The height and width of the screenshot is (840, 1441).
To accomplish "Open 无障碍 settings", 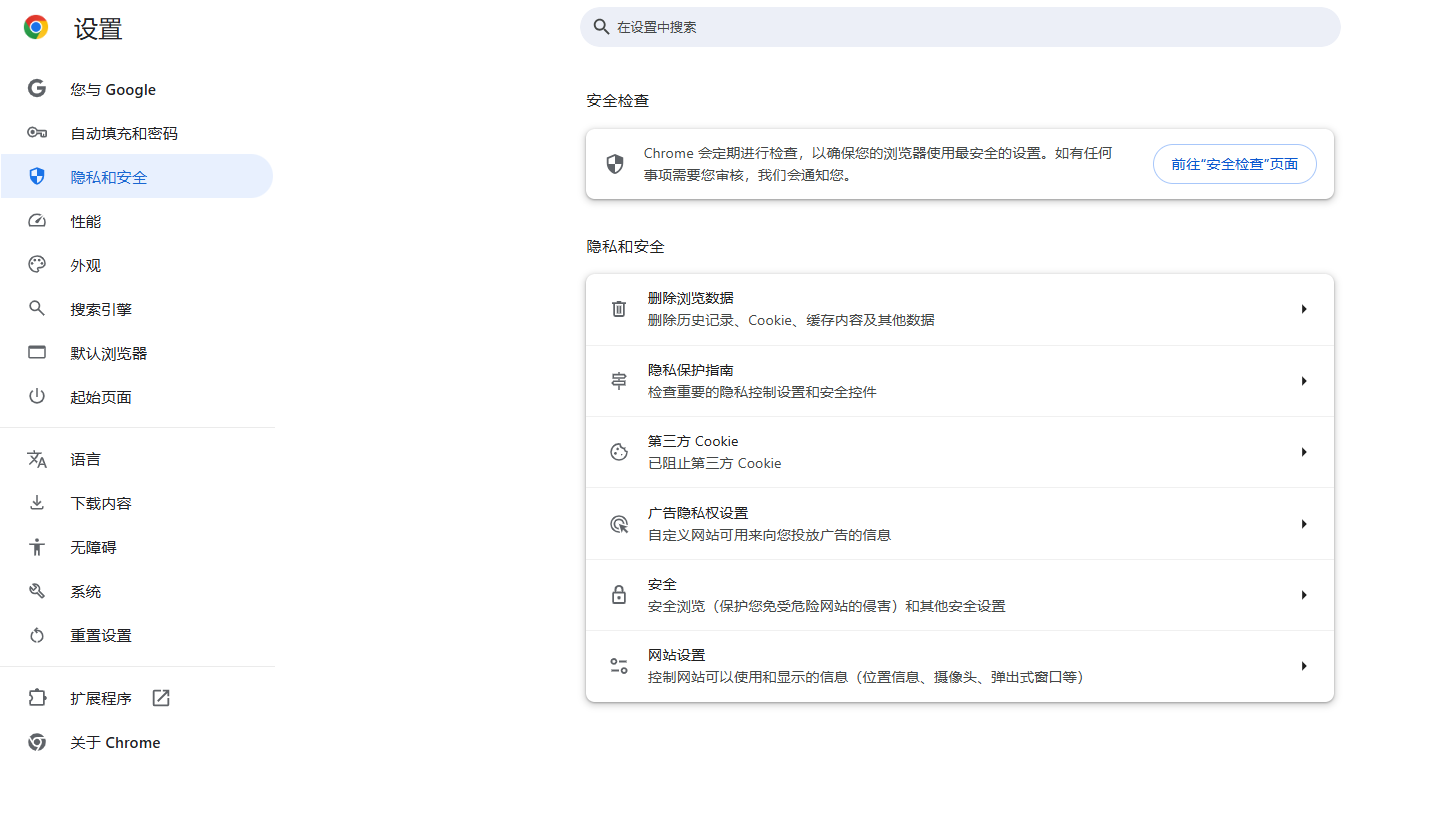I will [x=136, y=547].
